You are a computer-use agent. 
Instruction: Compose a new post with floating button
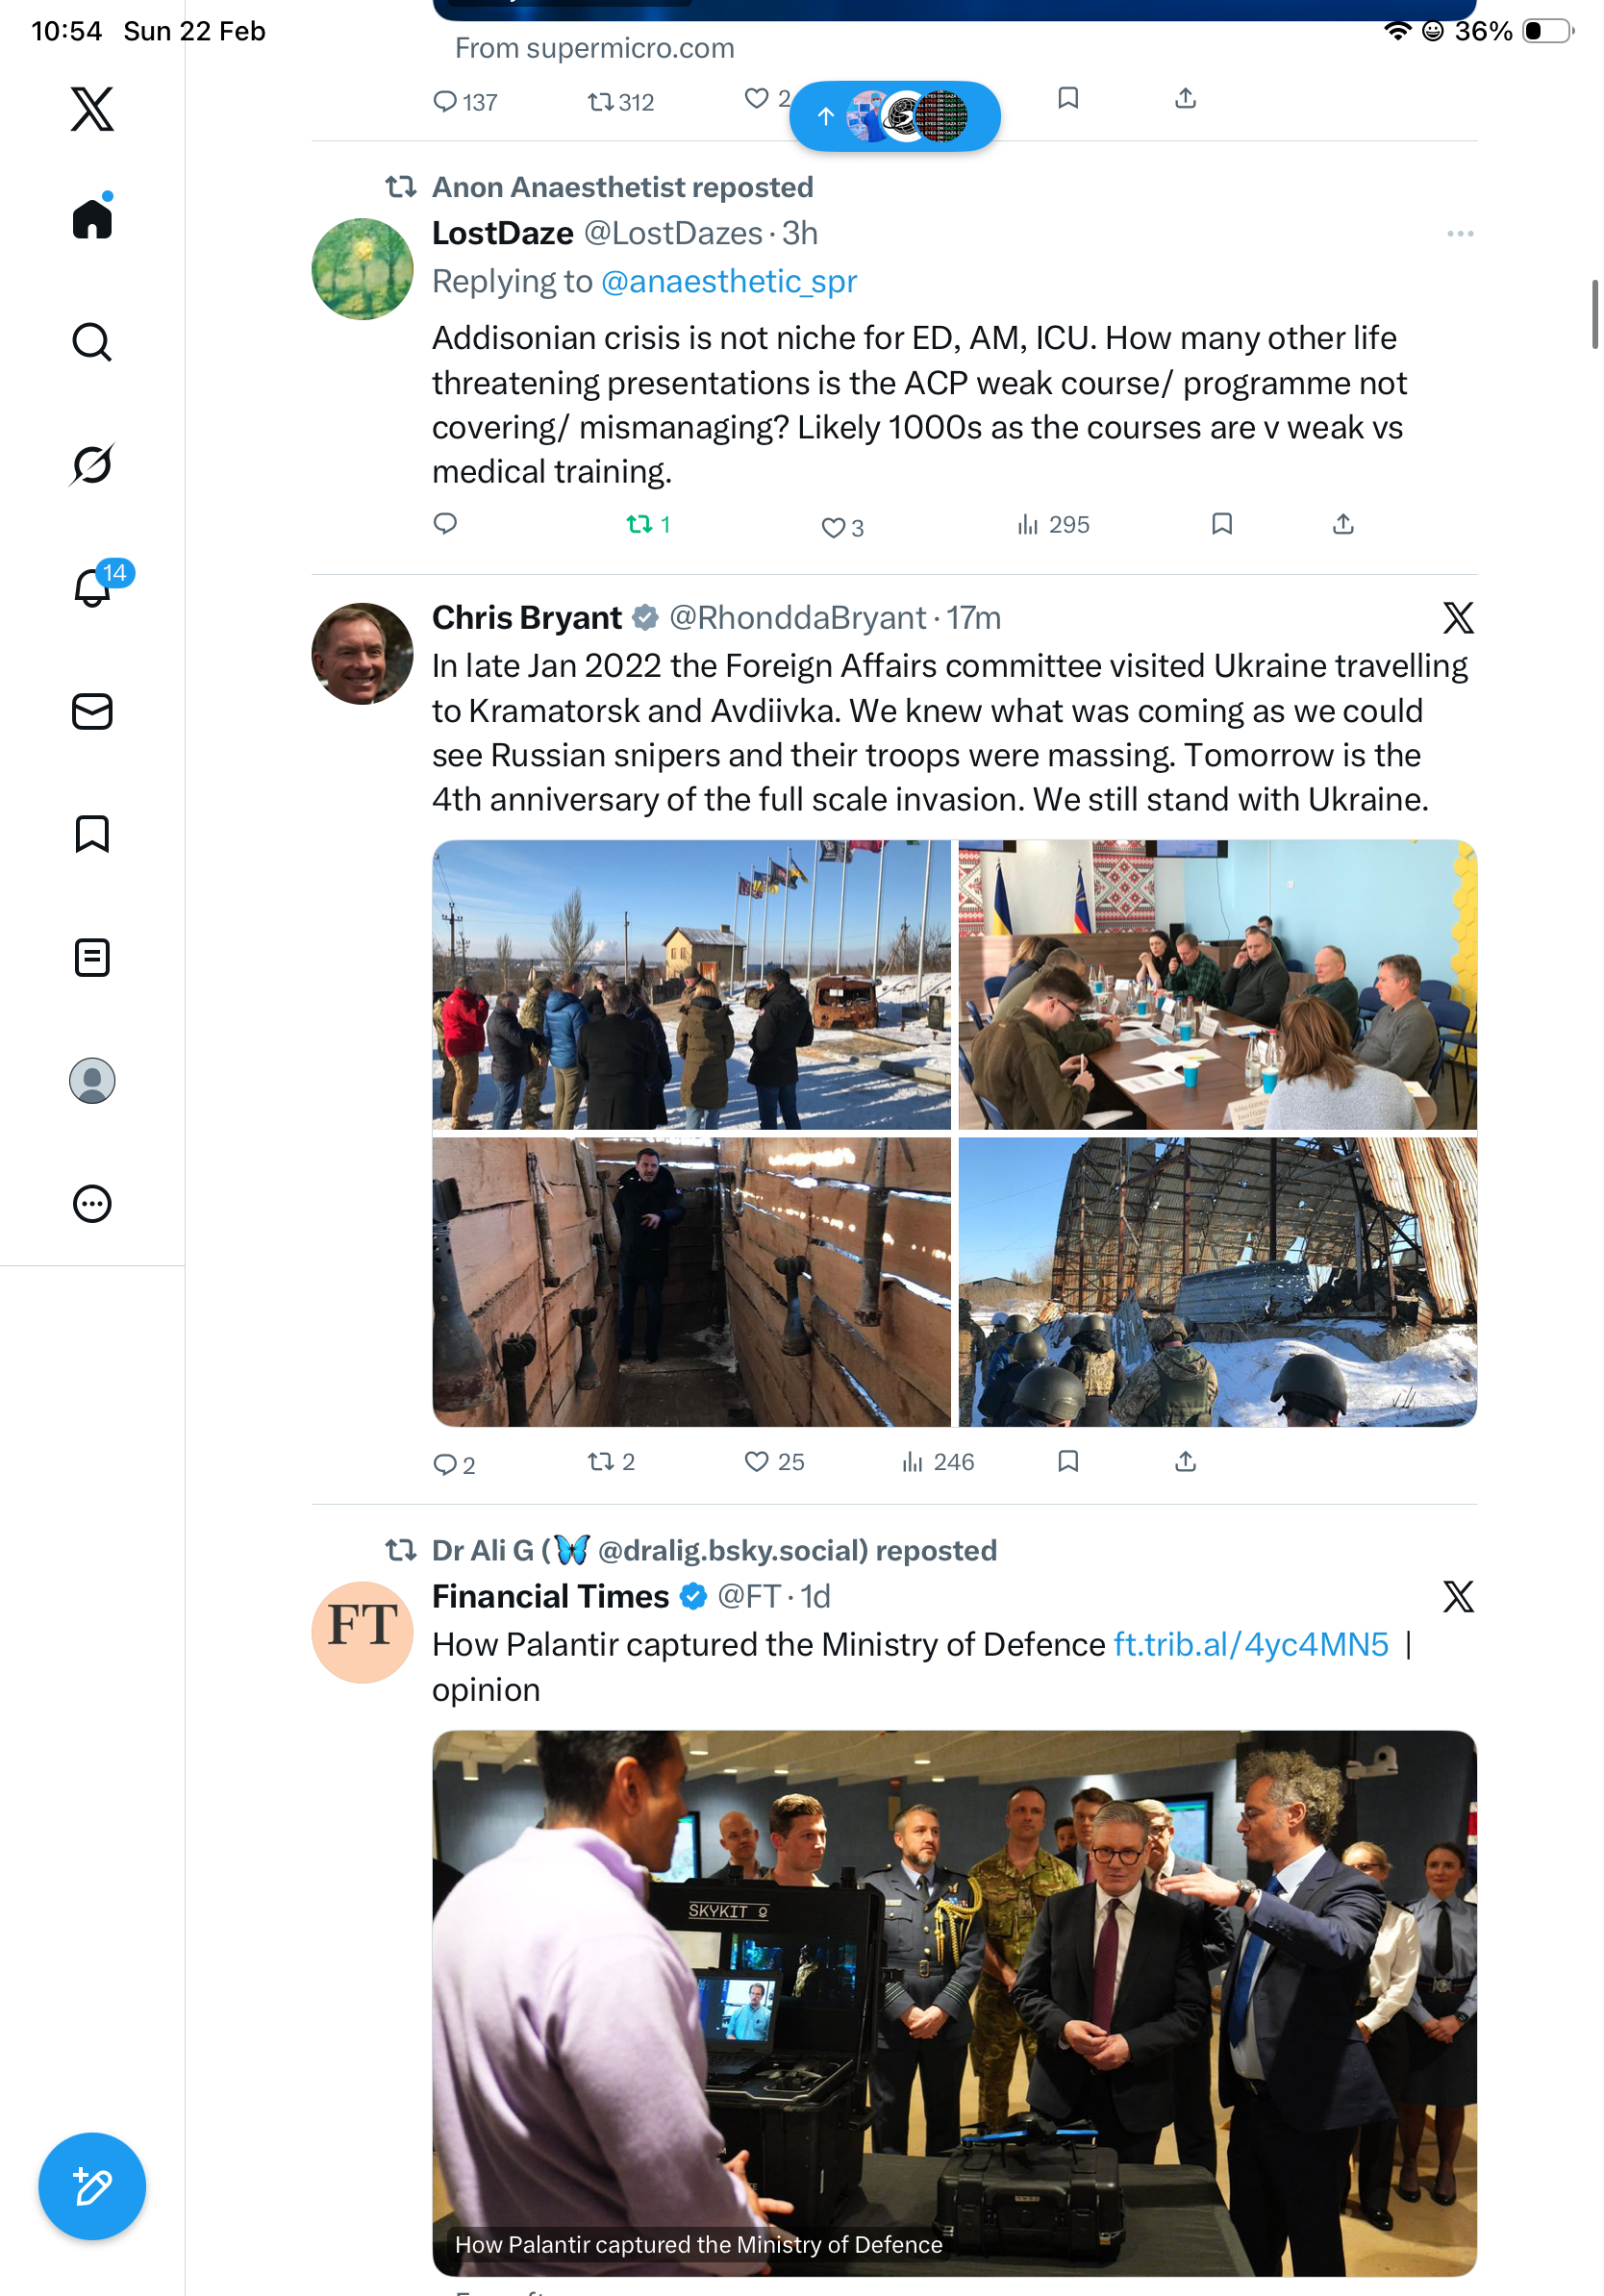tap(92, 2186)
